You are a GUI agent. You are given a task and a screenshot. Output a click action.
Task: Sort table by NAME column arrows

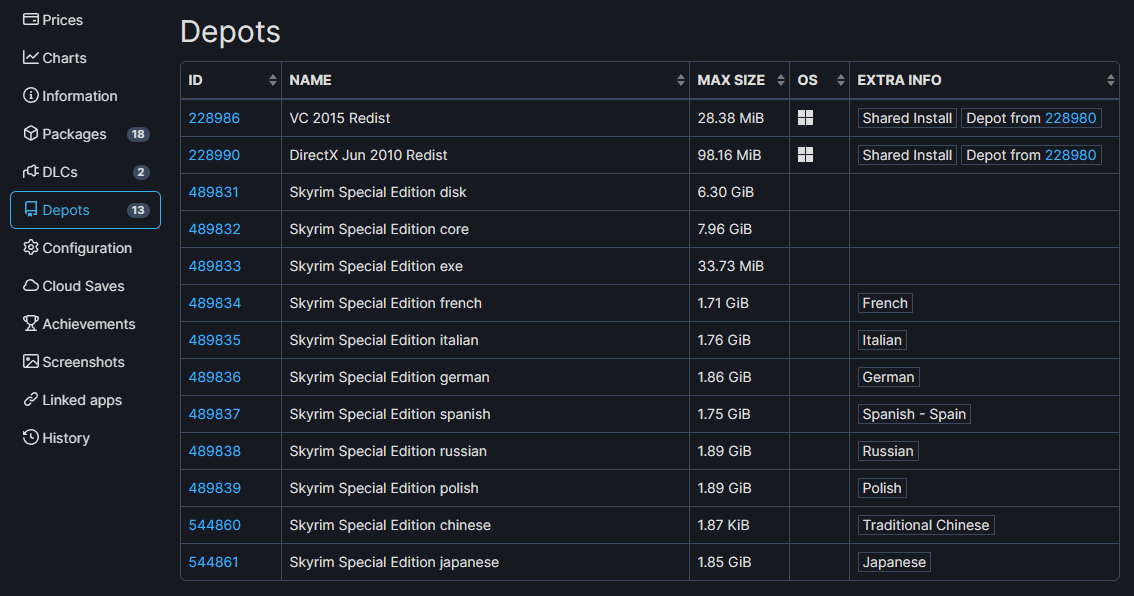point(681,80)
